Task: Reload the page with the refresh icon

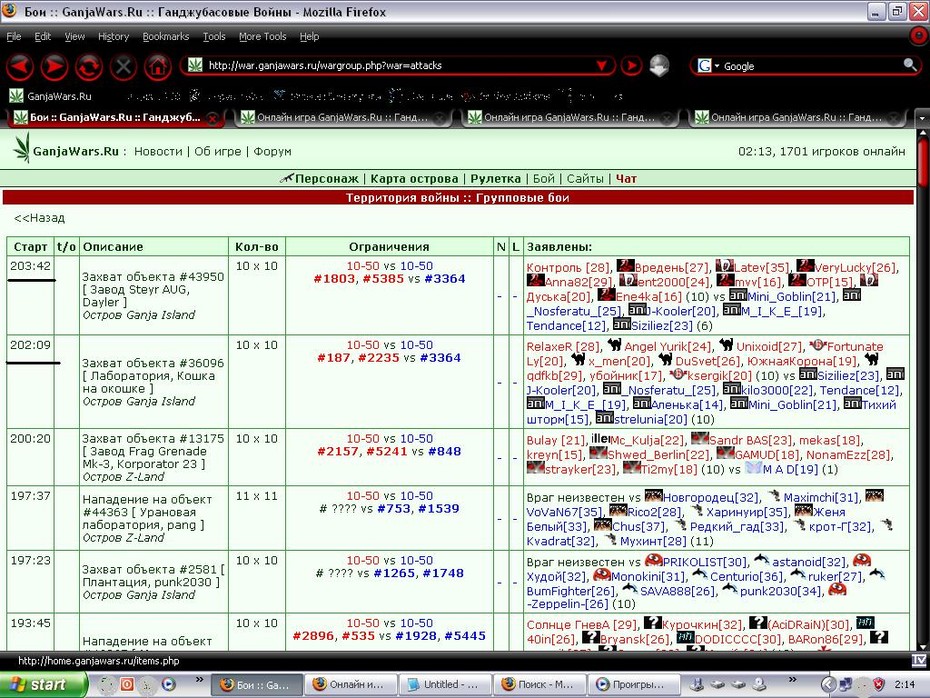Action: (88, 66)
